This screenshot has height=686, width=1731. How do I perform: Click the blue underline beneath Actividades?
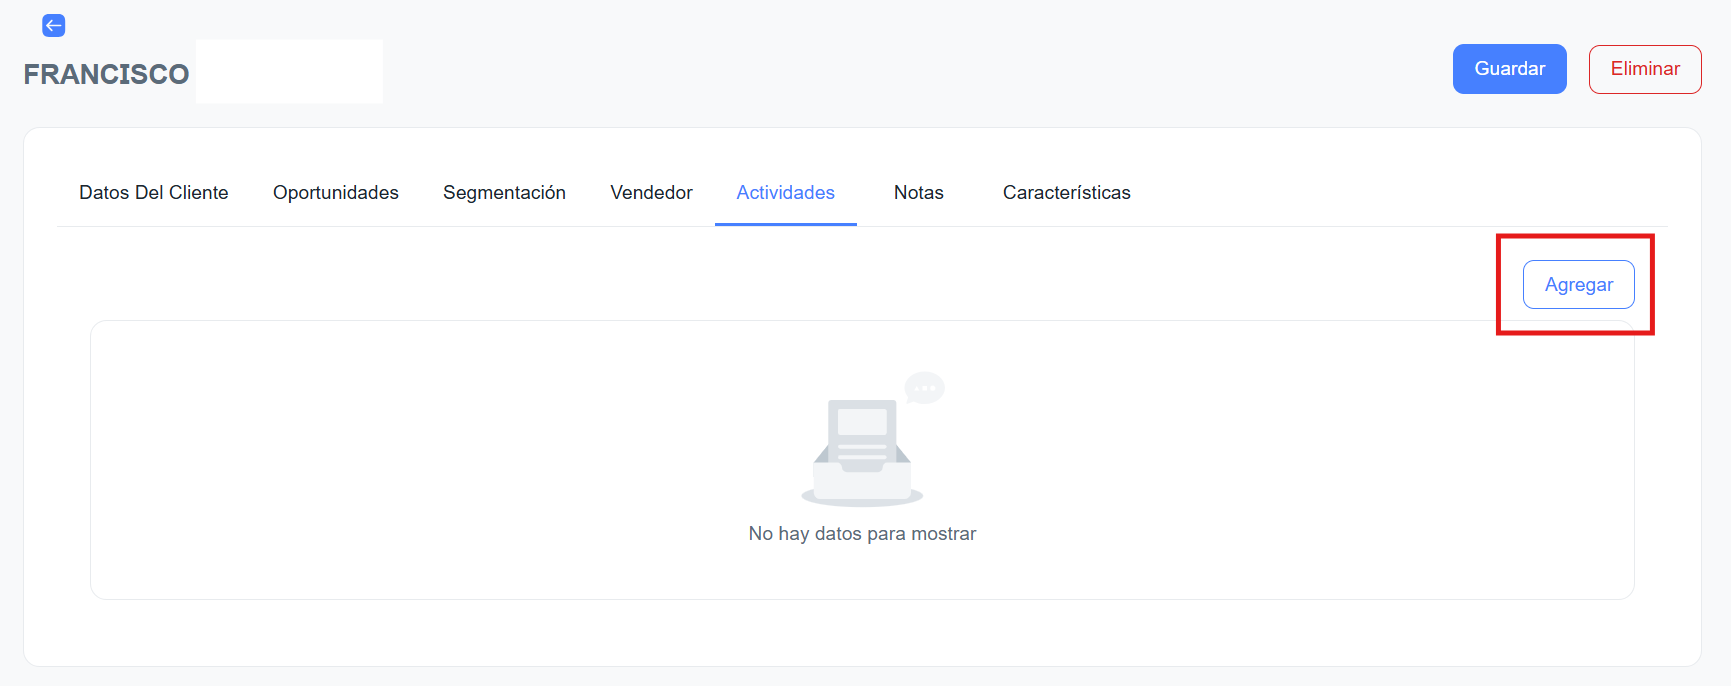[x=785, y=224]
